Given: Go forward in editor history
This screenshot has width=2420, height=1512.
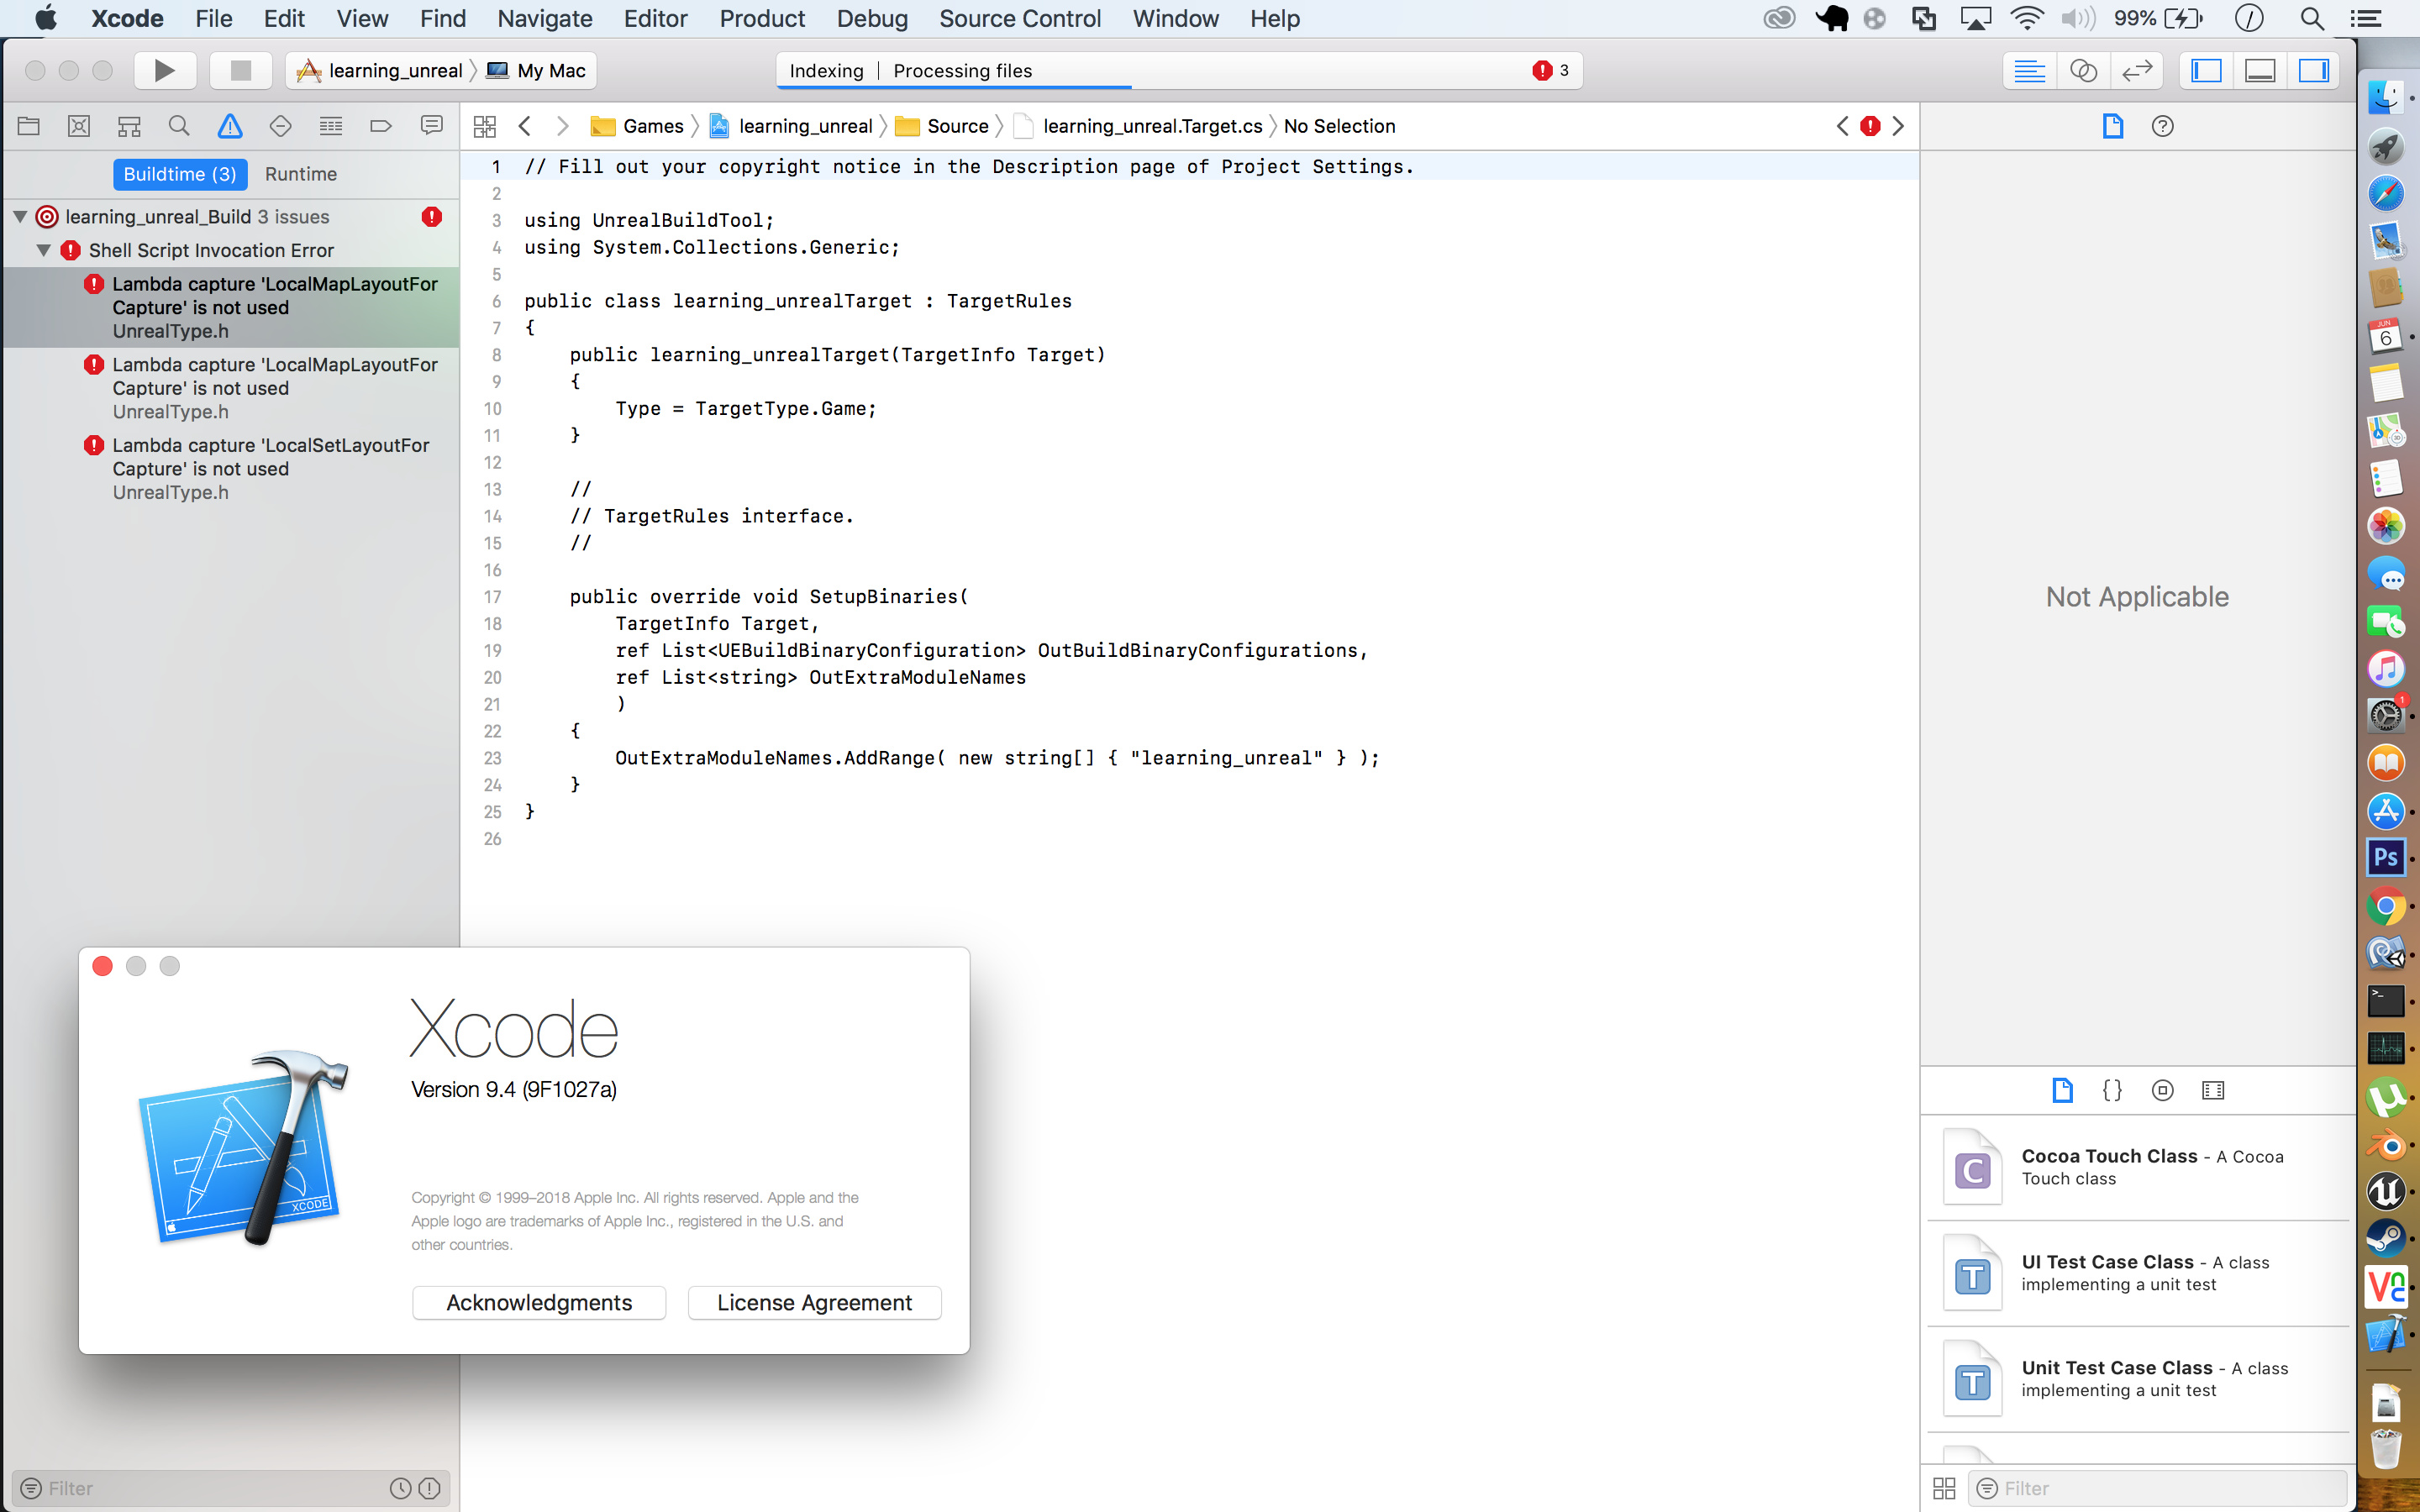Looking at the screenshot, I should tap(563, 126).
